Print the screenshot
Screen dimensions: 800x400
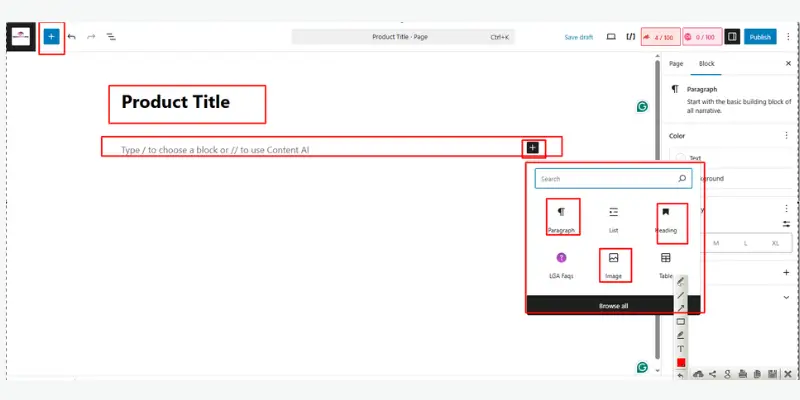[x=742, y=374]
